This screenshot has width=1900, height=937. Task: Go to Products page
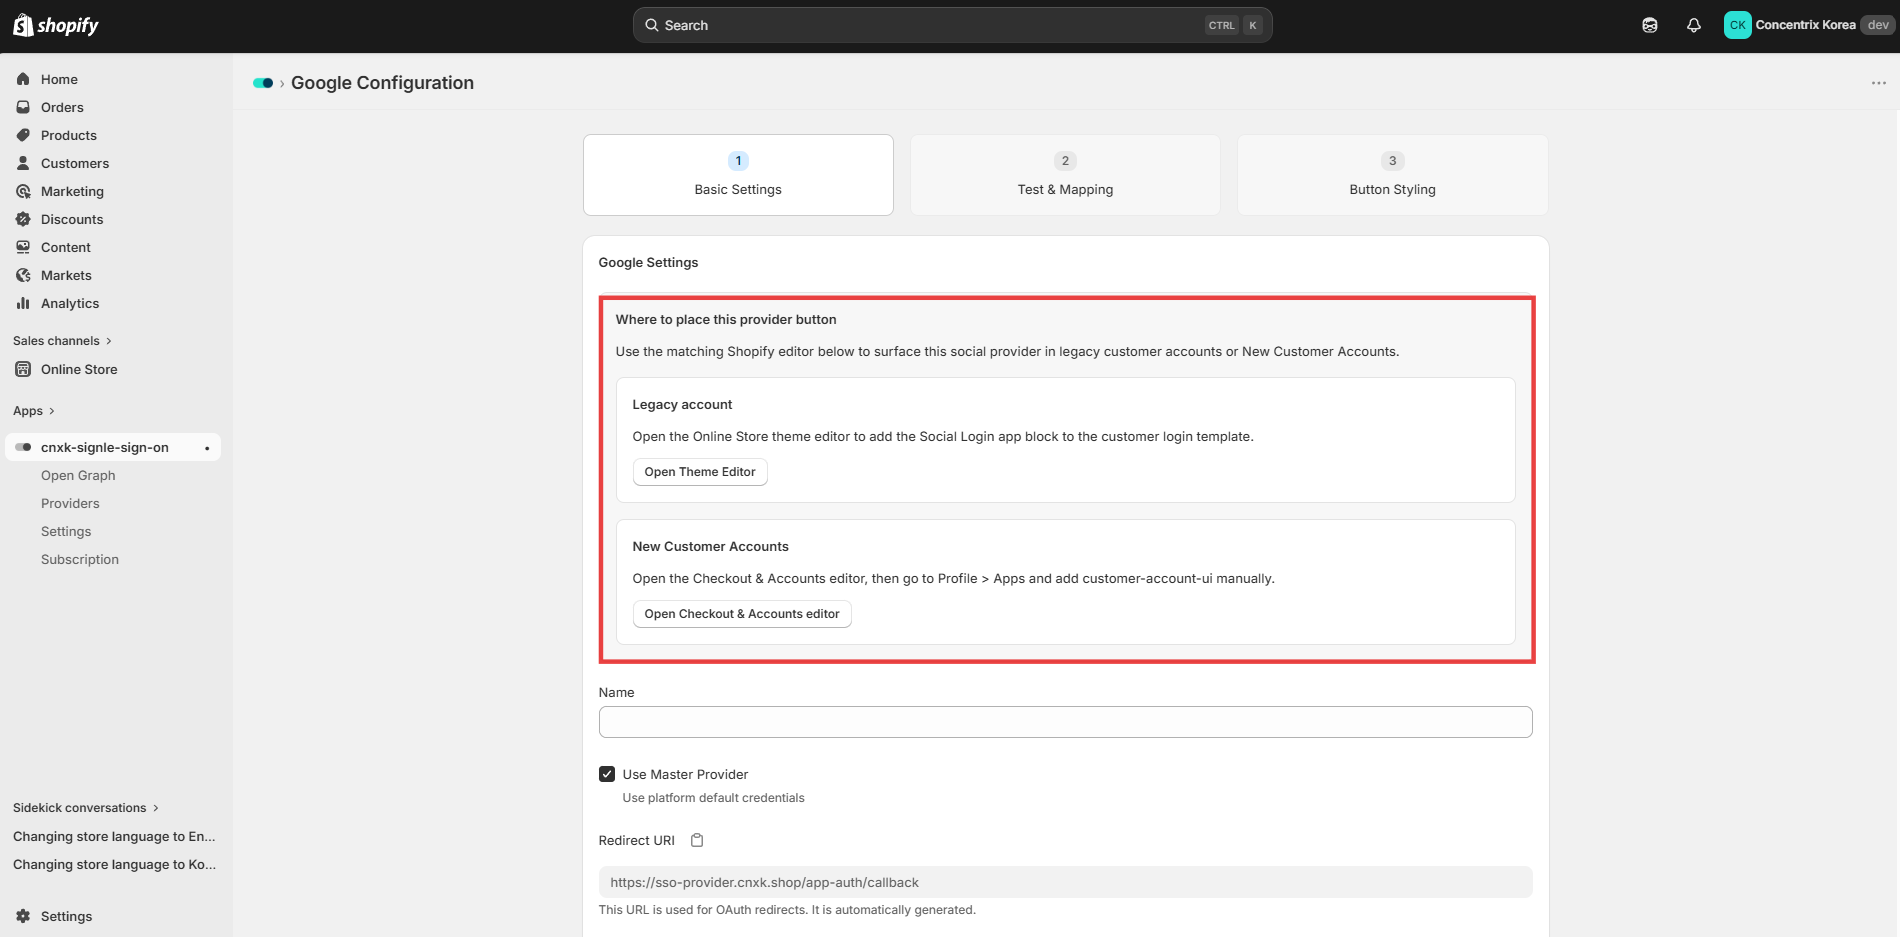[x=69, y=135]
